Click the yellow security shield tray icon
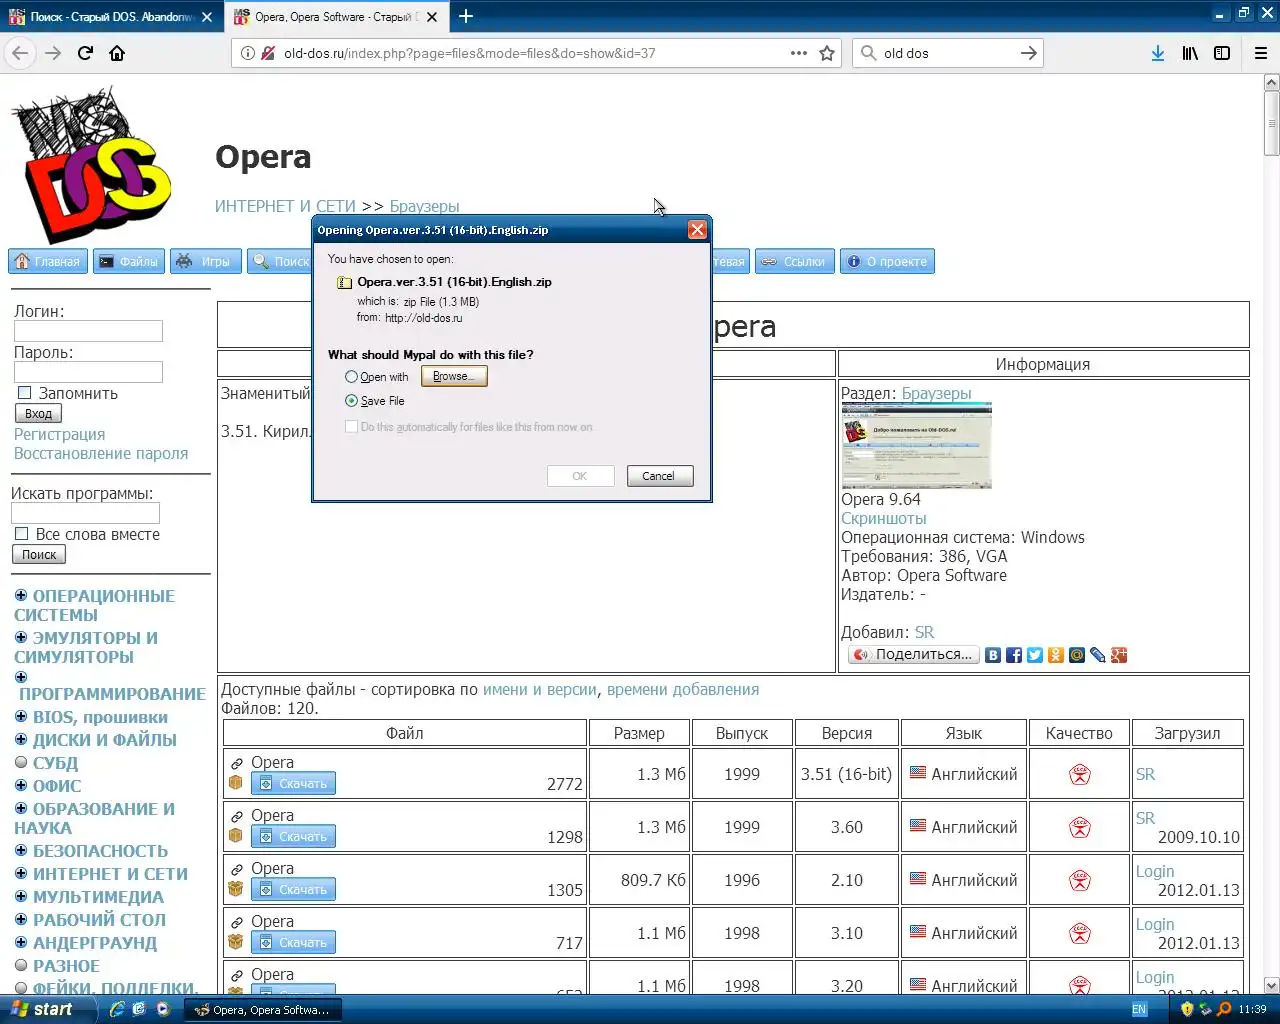 [x=1187, y=1009]
